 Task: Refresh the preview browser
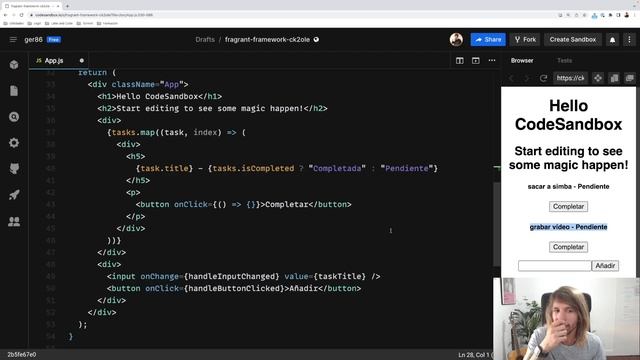[x=543, y=78]
